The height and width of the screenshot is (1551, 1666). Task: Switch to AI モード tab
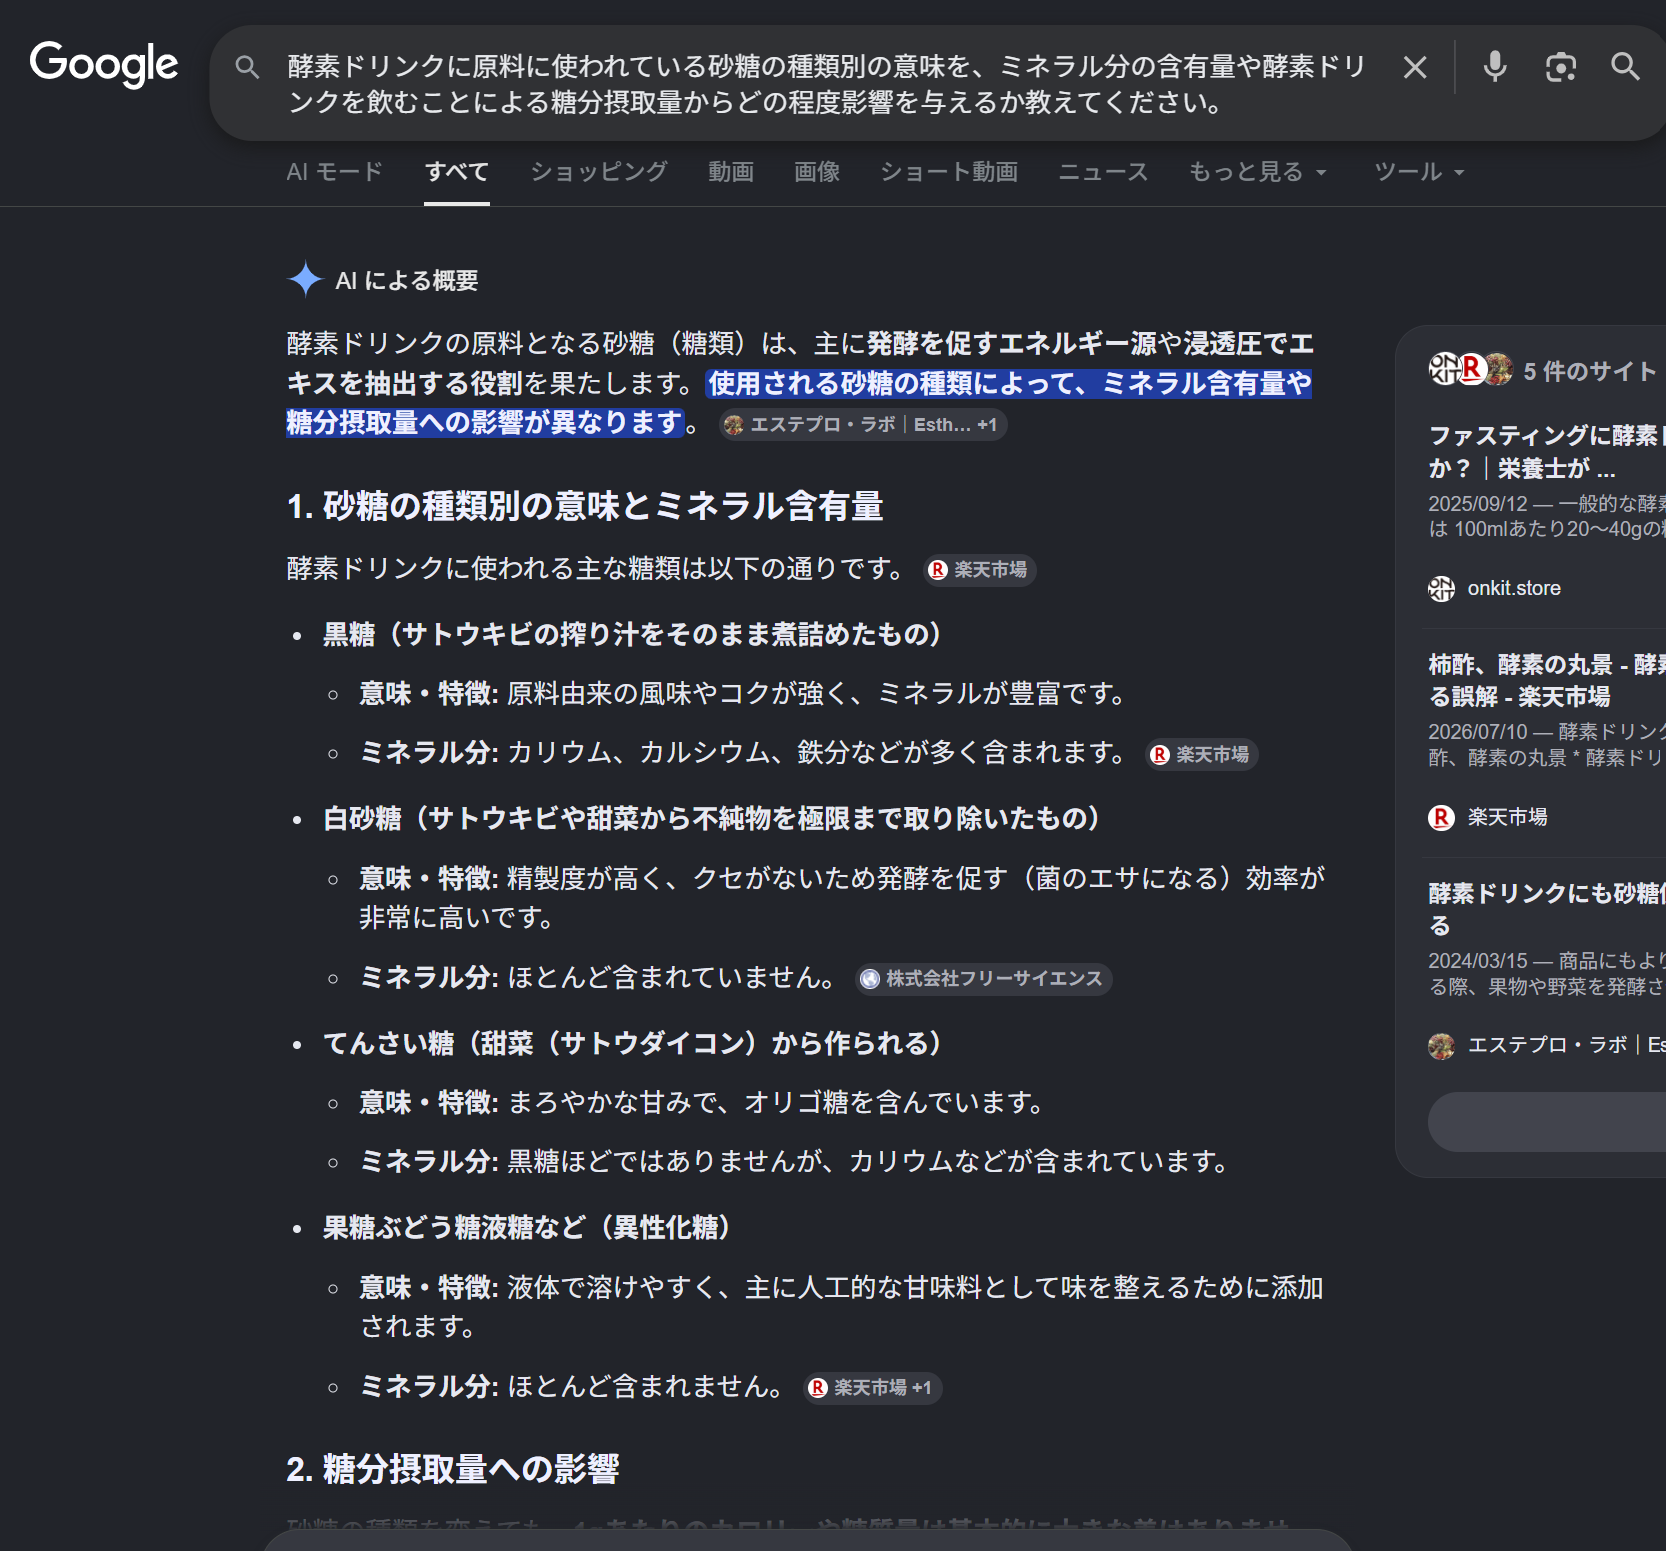tap(334, 172)
